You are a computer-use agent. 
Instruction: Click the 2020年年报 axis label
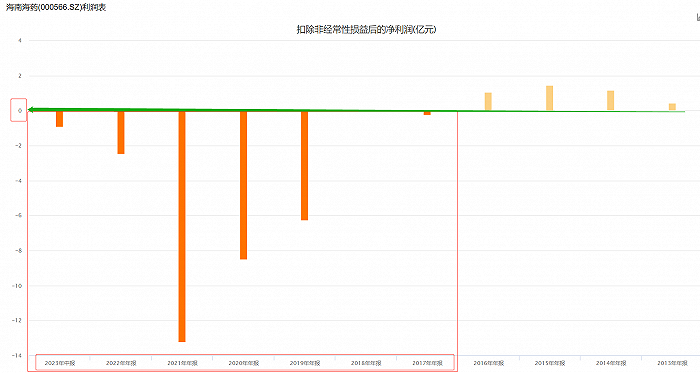(244, 363)
